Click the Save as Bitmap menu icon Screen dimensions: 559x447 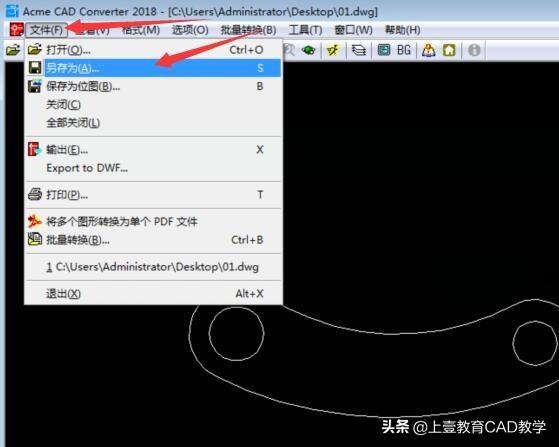point(35,86)
